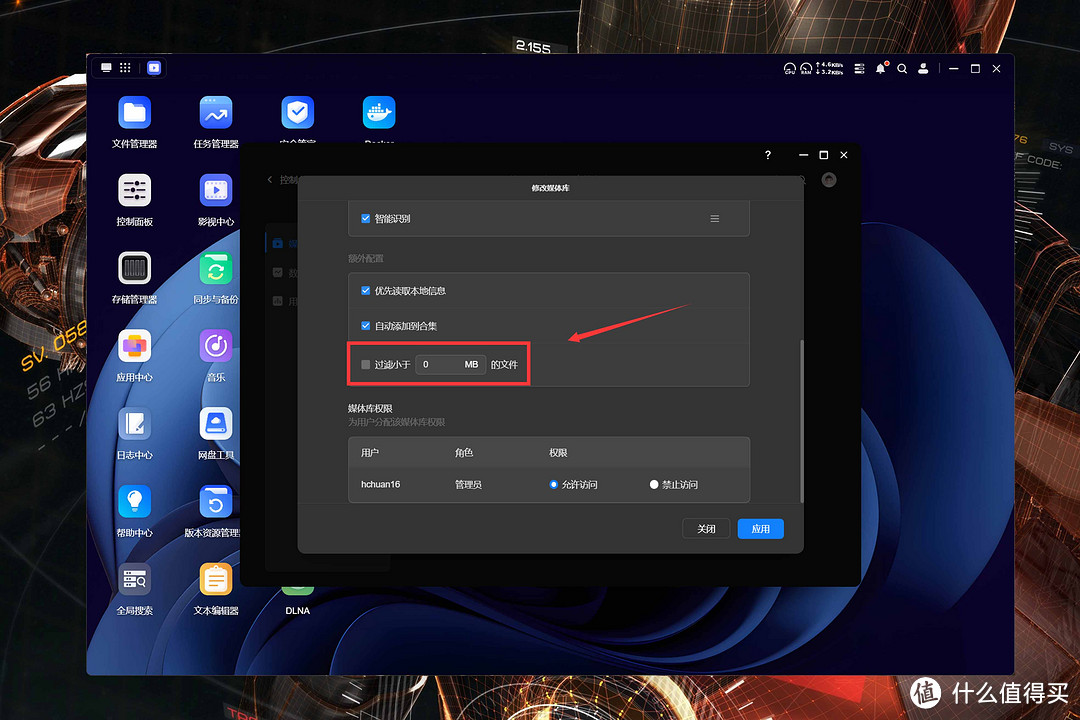Open the 影视中心 app from the desktop
Screen dimensions: 1080x720
[x=215, y=192]
